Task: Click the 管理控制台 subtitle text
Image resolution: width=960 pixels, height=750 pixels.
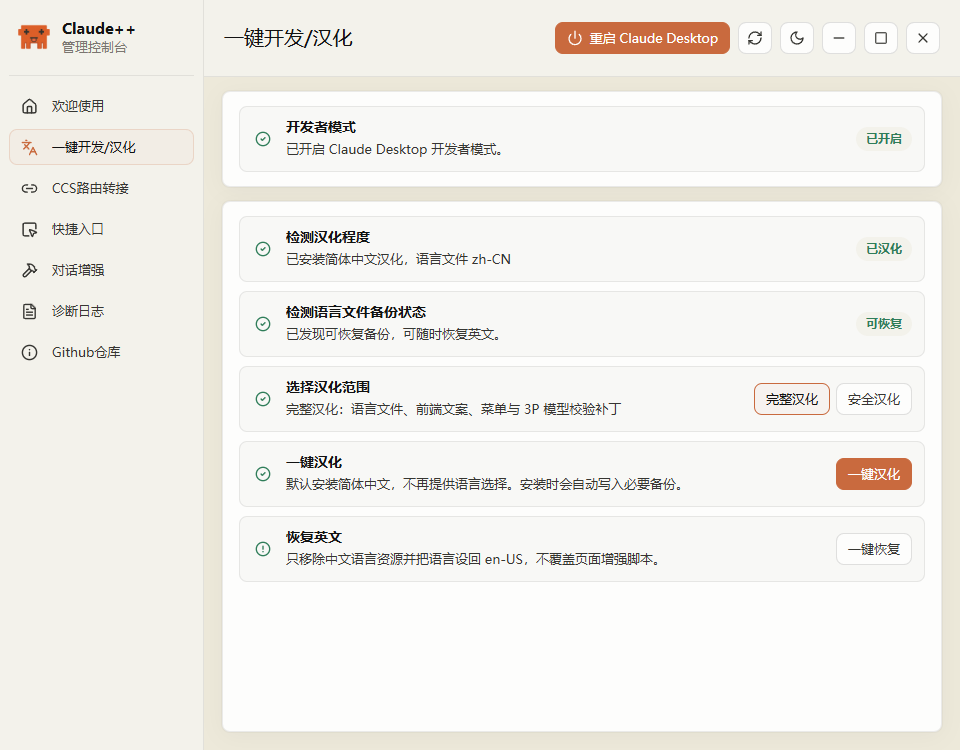Action: 94,48
